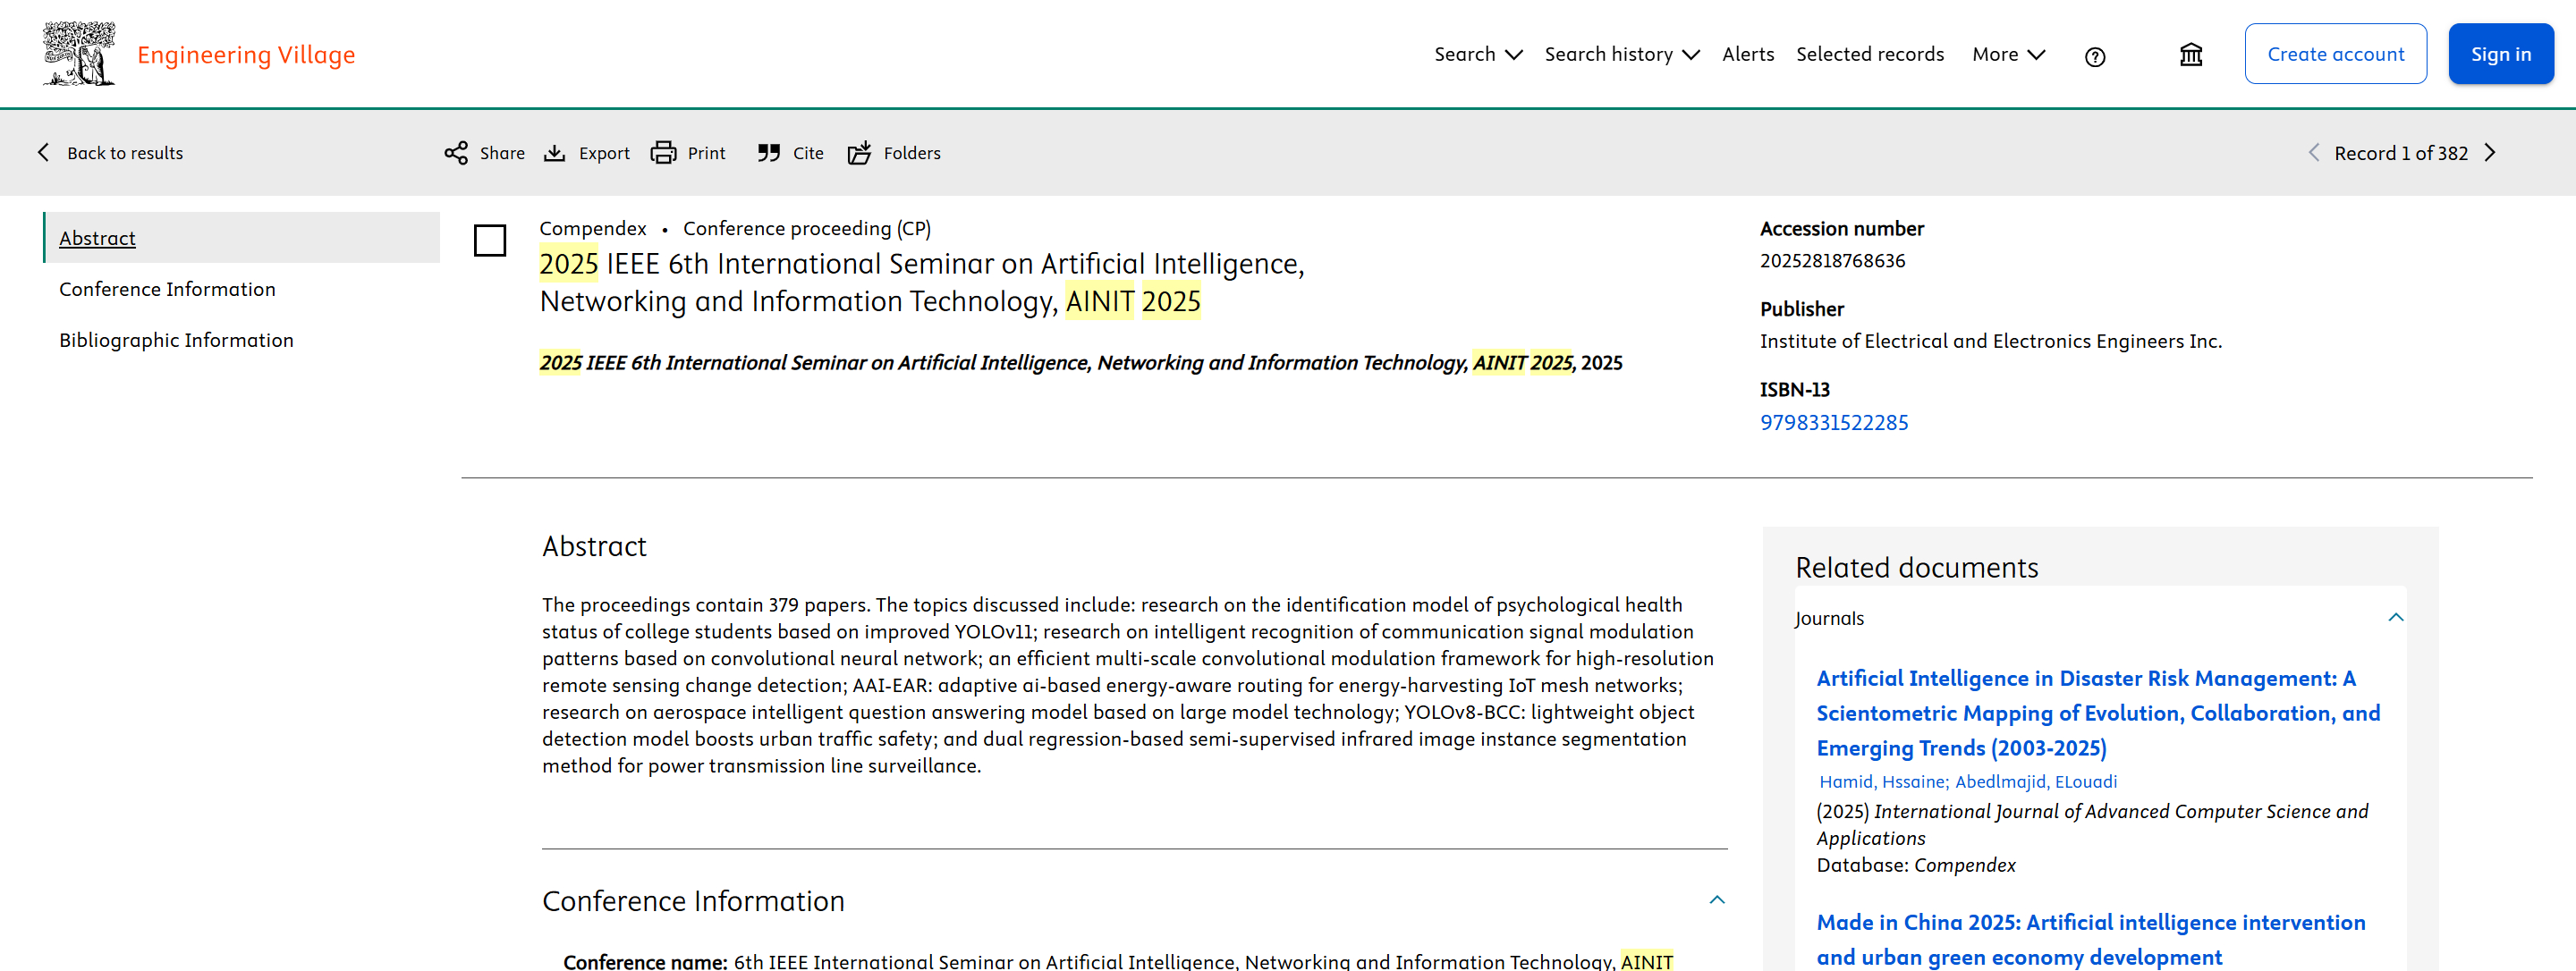Viewport: 2576px width, 971px height.
Task: Expand the Search history dropdown
Action: tap(1621, 54)
